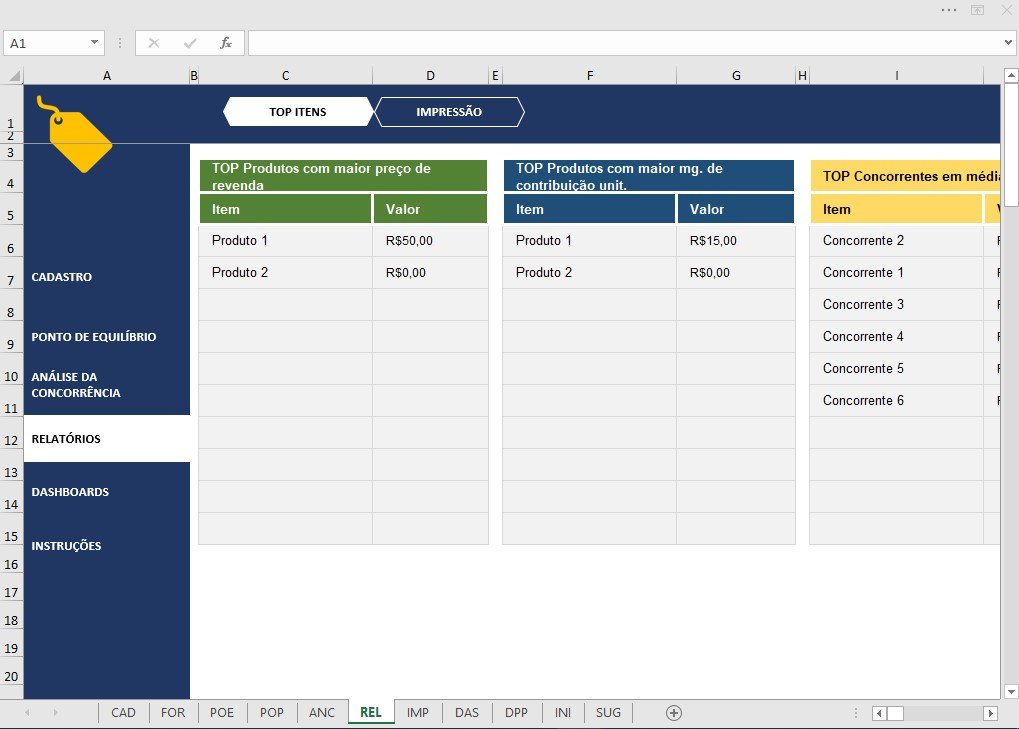Click the yellow price tag logo
This screenshot has width=1019, height=729.
(x=73, y=134)
